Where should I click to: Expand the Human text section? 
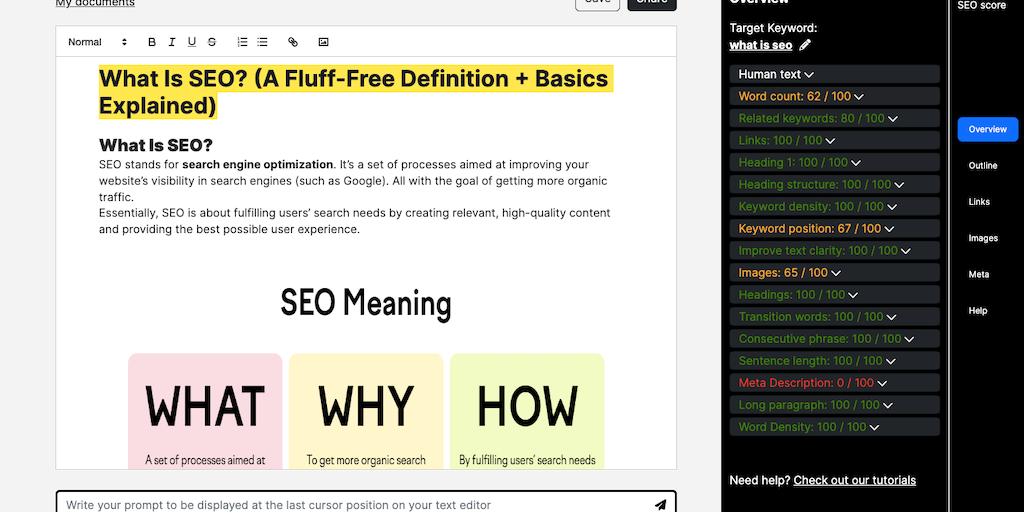pyautogui.click(x=835, y=74)
